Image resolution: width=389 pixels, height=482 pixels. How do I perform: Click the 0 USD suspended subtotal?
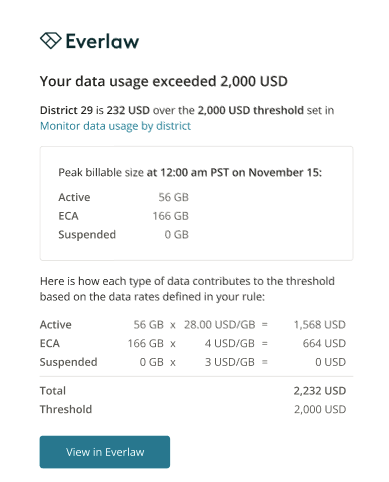tap(331, 362)
